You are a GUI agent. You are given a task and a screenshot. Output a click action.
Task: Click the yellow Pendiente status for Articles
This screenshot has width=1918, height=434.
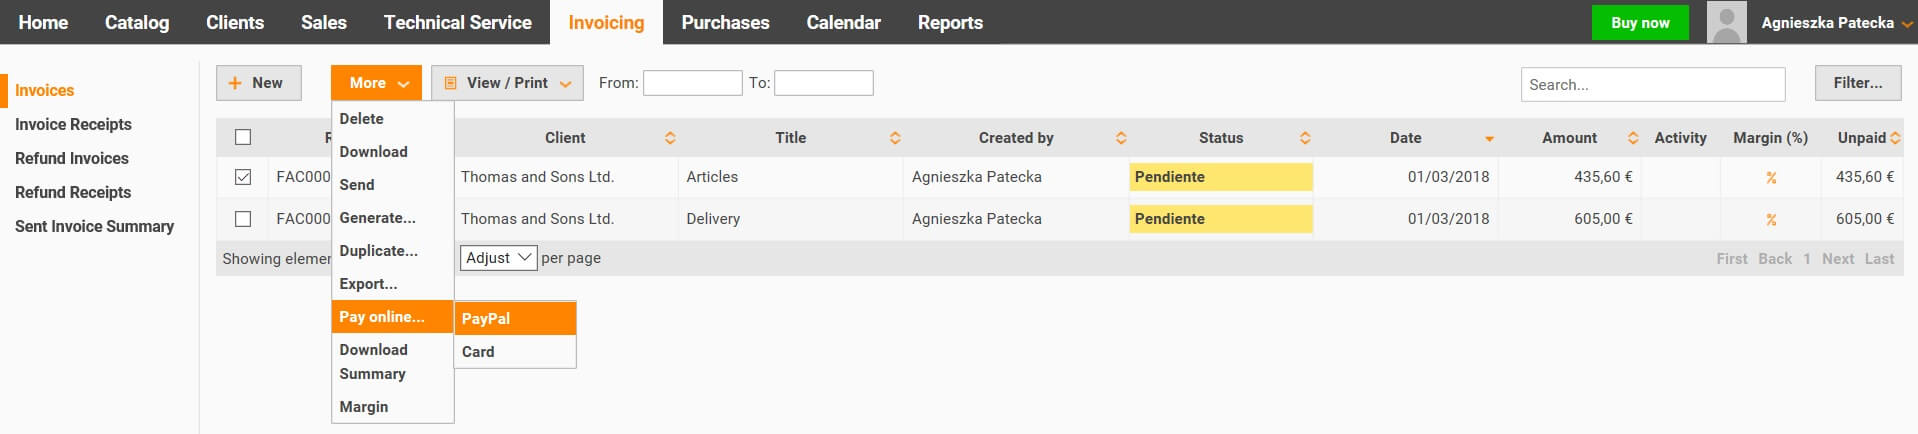click(1220, 177)
